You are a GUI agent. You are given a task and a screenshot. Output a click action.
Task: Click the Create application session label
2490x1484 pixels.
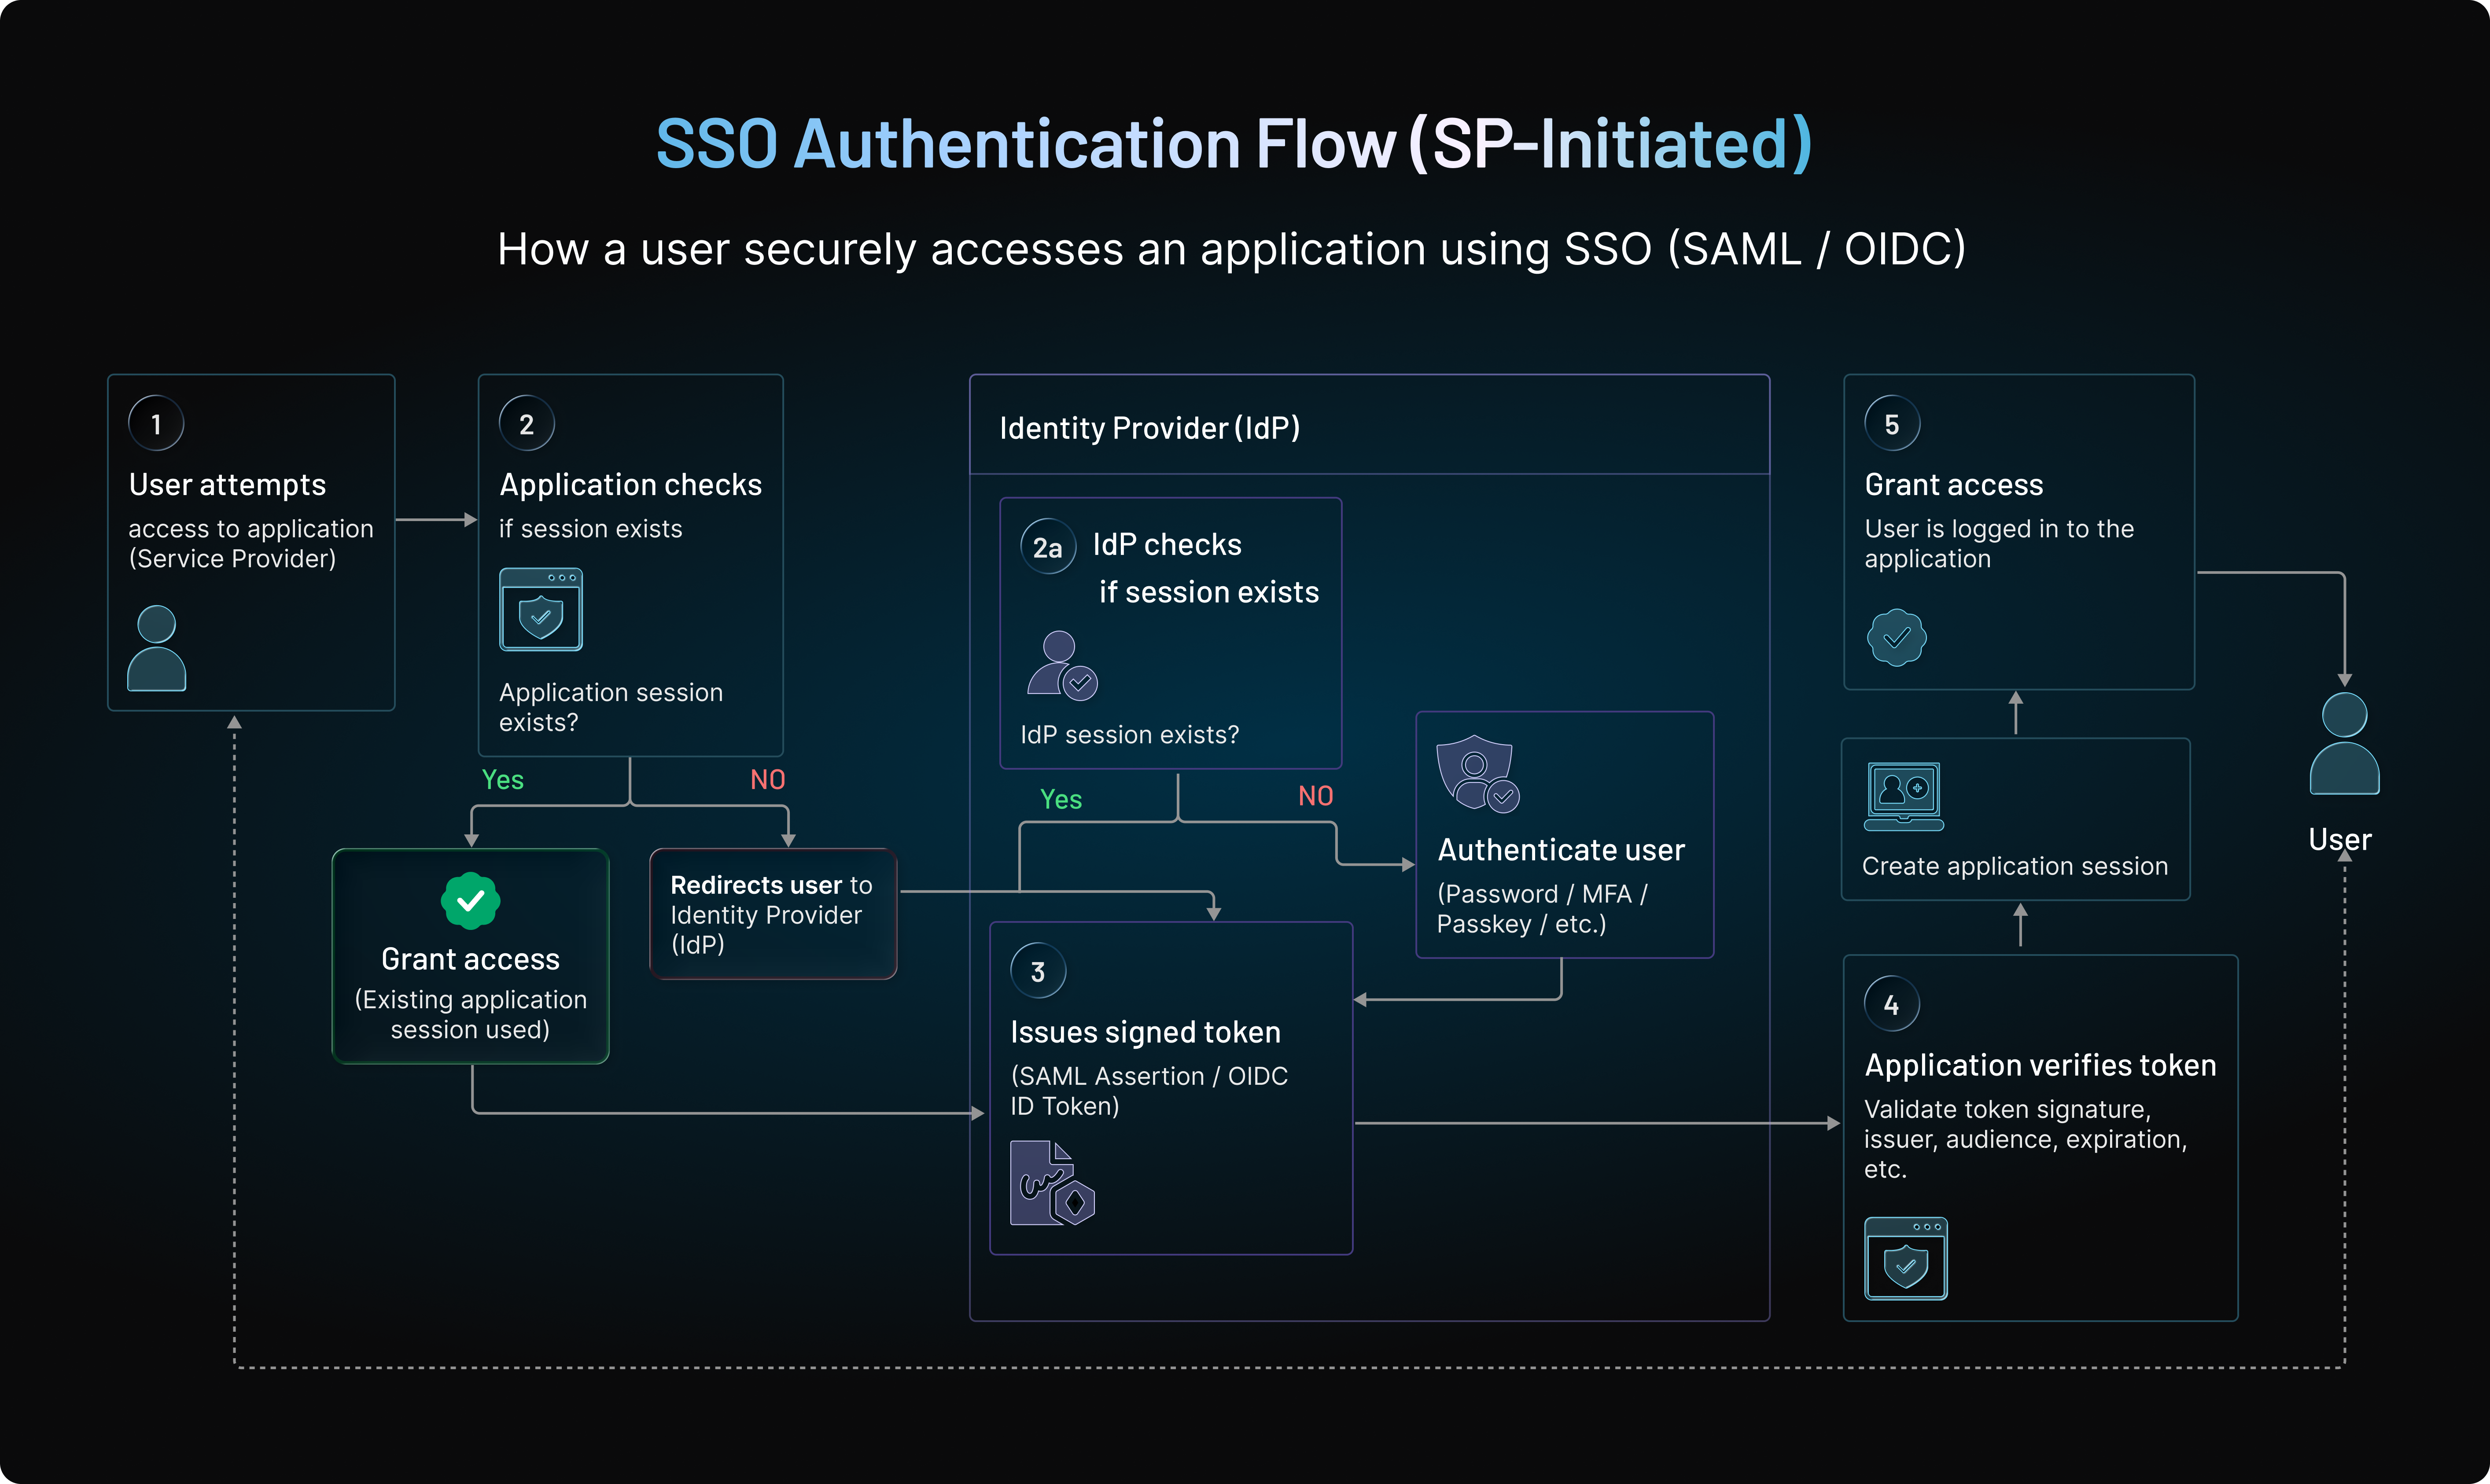[x=2015, y=866]
